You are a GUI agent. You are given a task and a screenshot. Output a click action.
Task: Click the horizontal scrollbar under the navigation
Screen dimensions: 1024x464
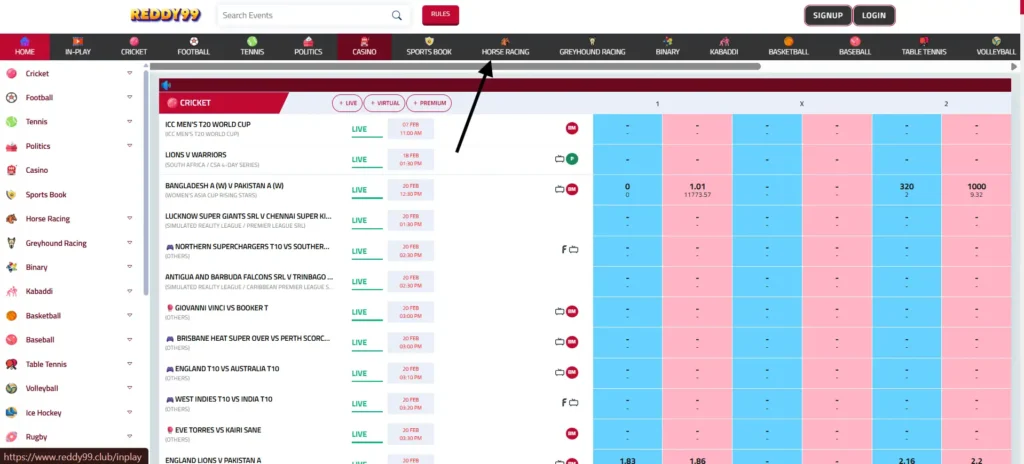click(455, 66)
